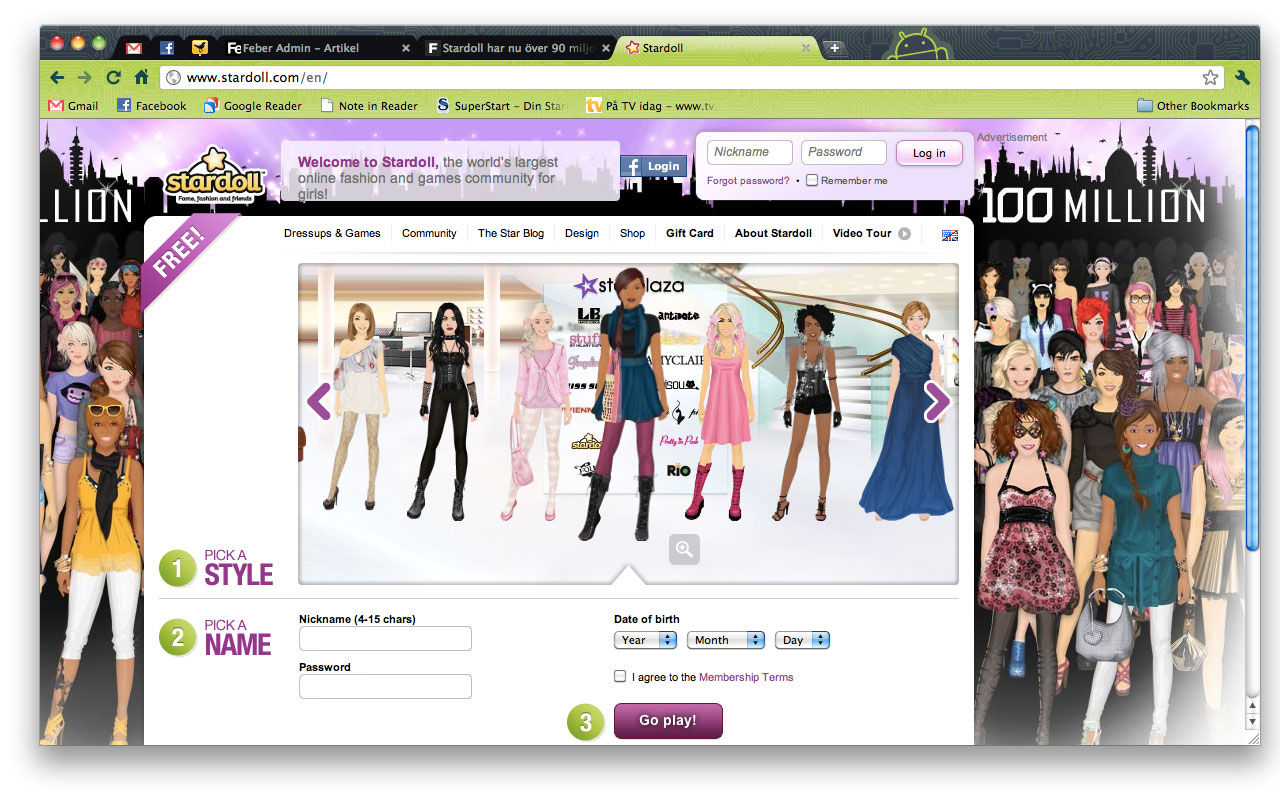Screen dimensions: 1280x800
Task: Reload the page with the refresh icon
Action: (x=113, y=77)
